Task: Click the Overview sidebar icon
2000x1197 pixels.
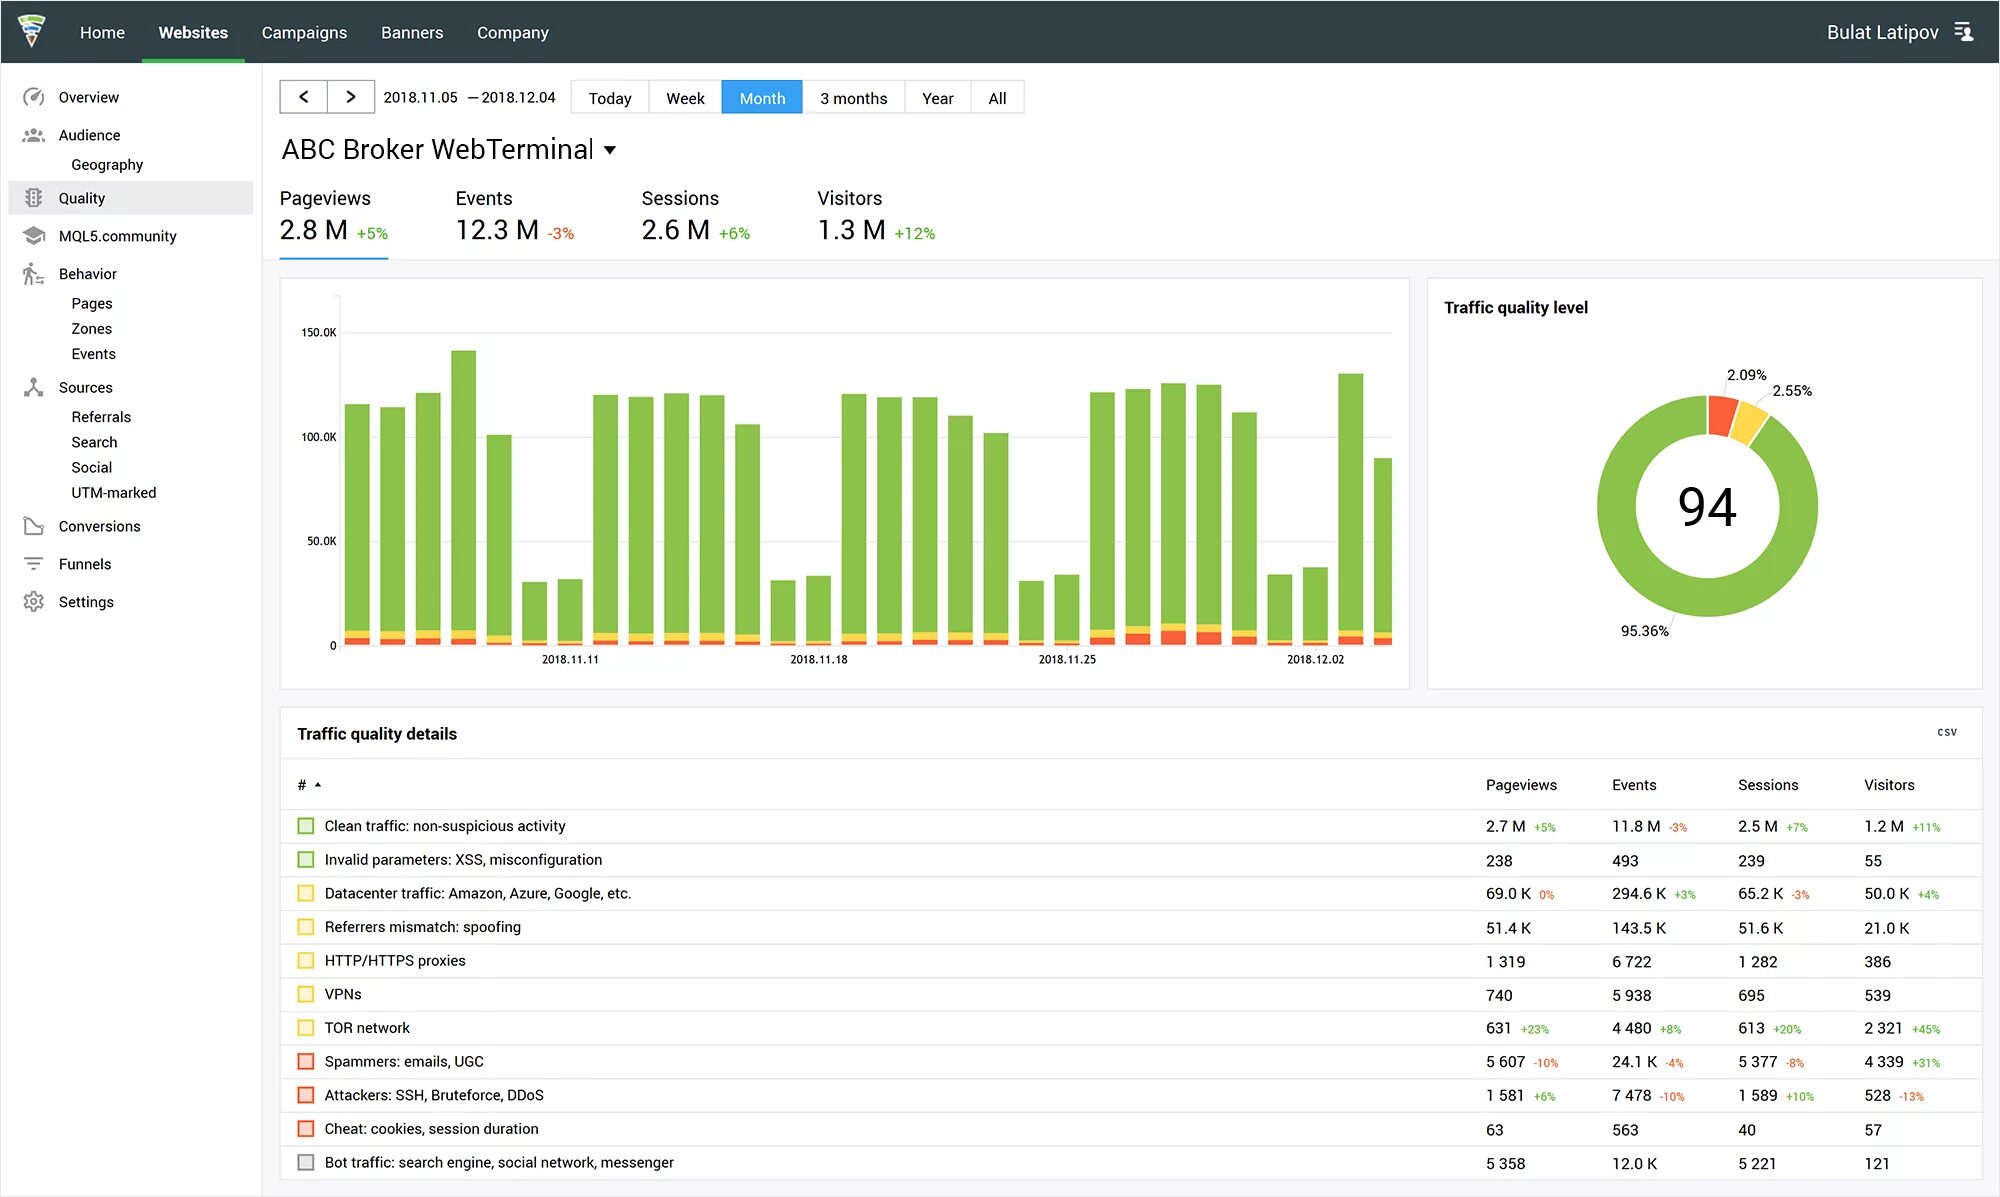Action: tap(36, 97)
